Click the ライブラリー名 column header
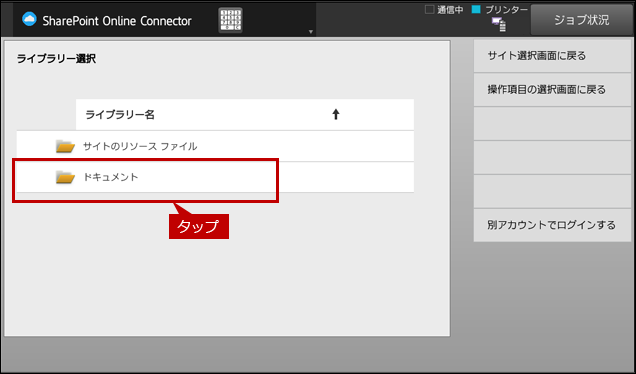This screenshot has height=374, width=636. [245, 114]
